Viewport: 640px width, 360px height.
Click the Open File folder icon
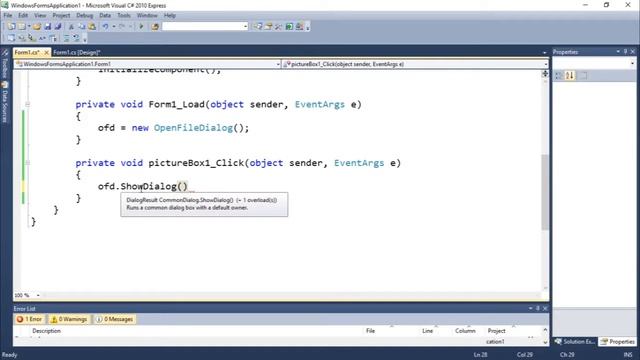click(37, 27)
